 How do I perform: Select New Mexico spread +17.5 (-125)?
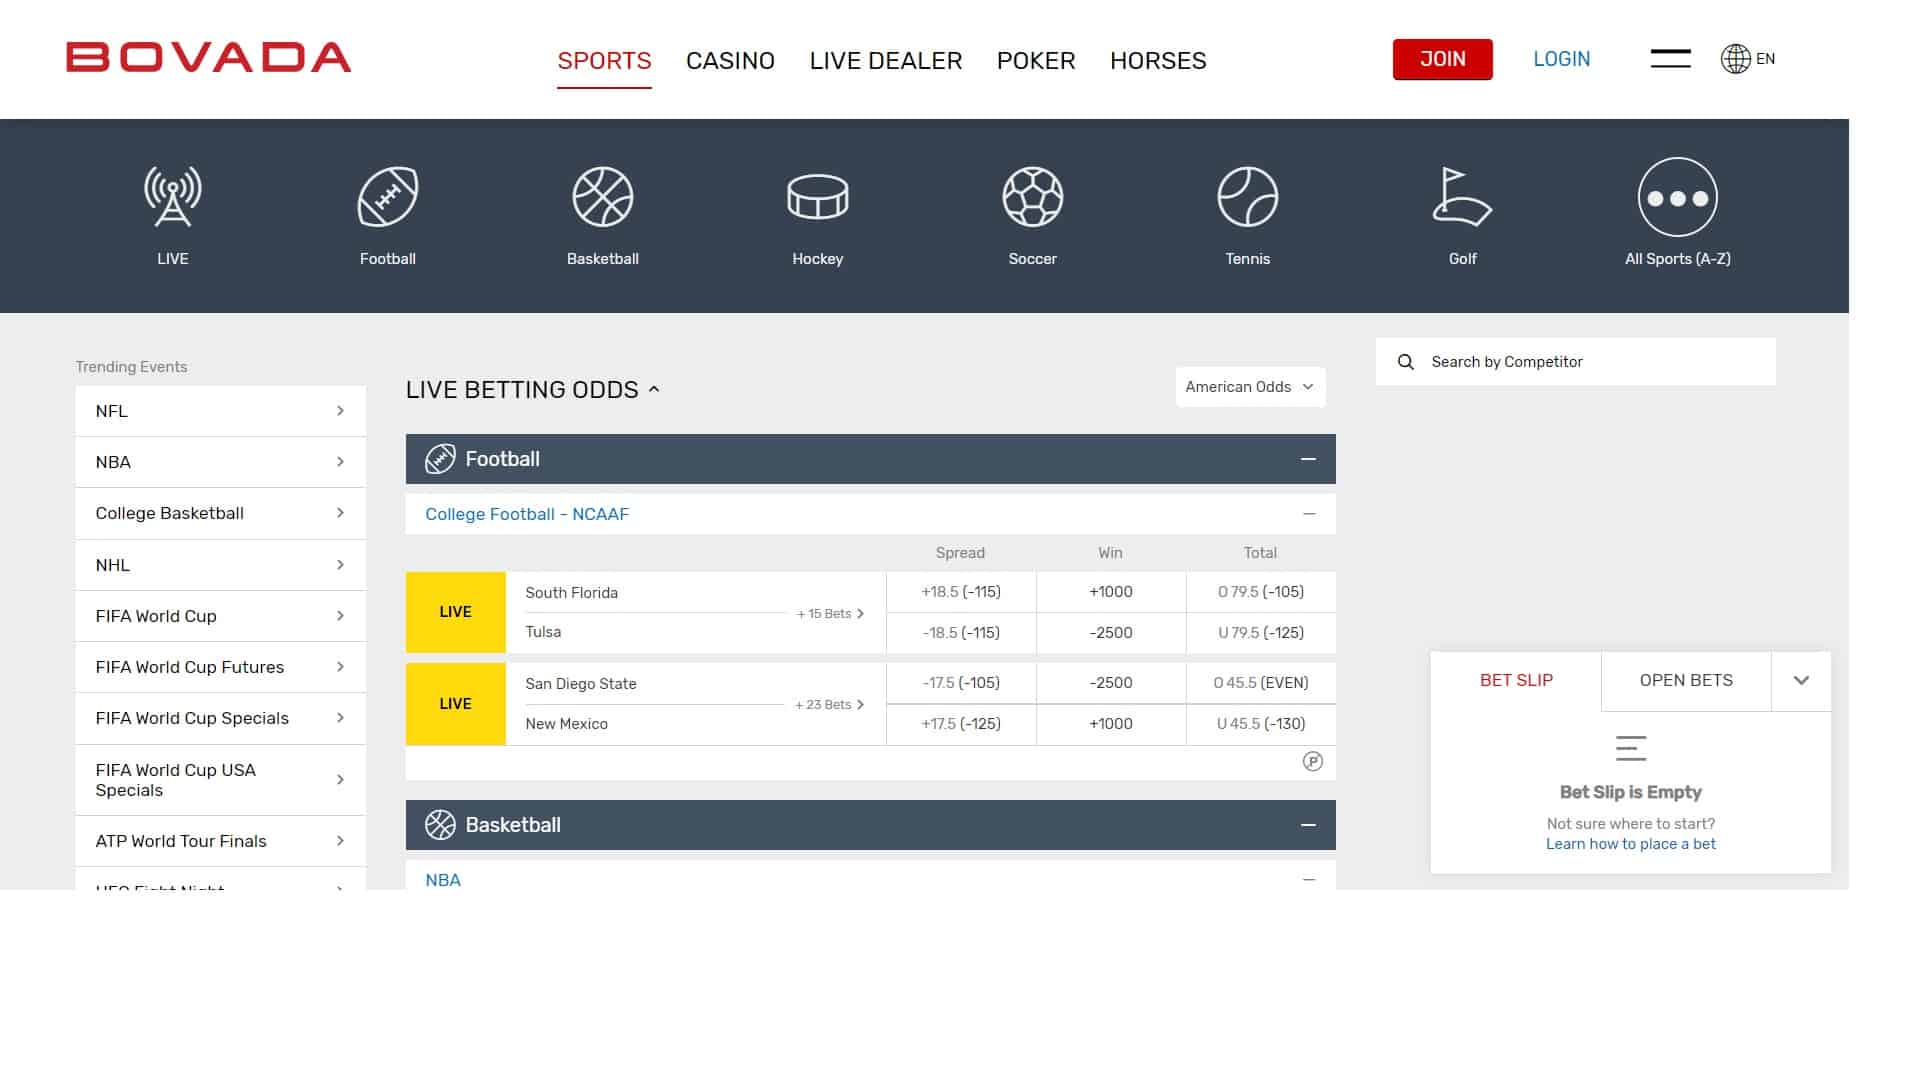[961, 724]
